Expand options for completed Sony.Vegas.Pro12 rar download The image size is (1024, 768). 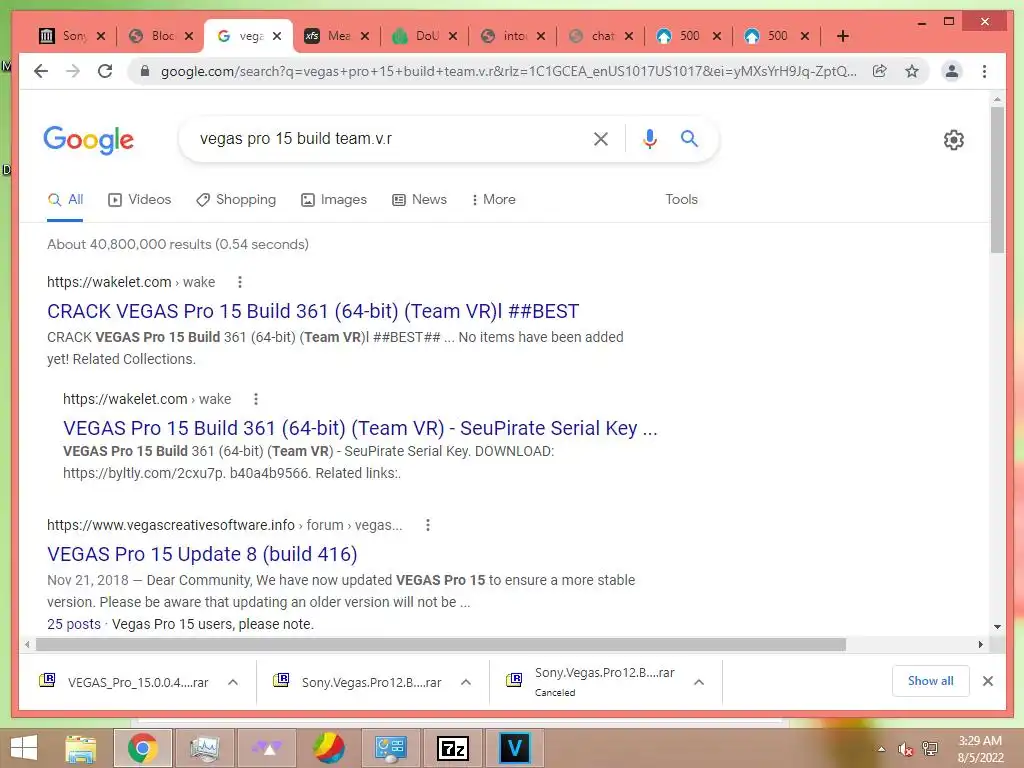[466, 682]
